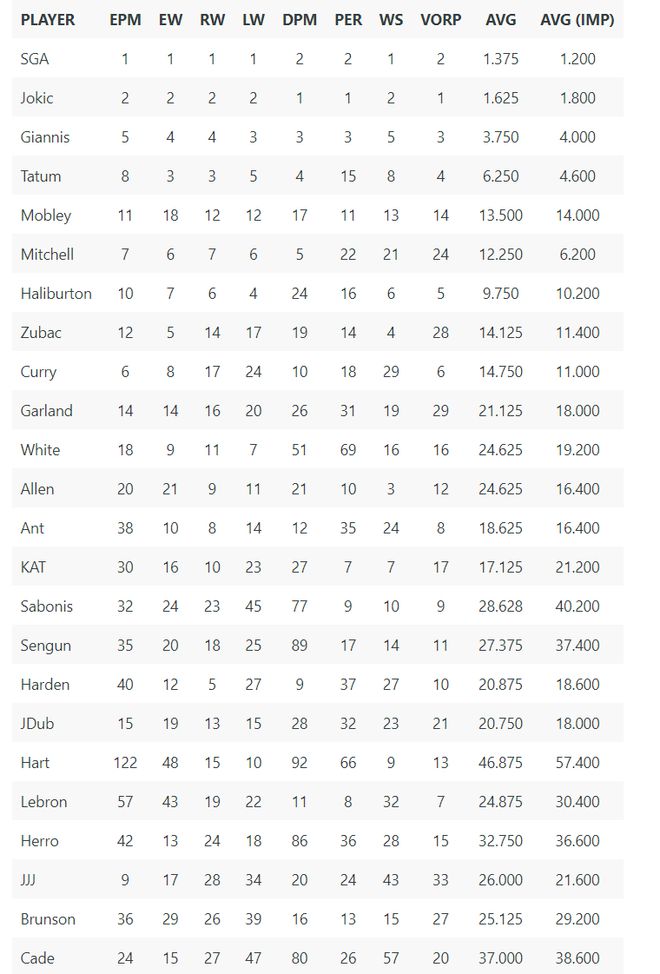660x974 pixels.
Task: Click the Brunson player name
Action: pyautogui.click(x=48, y=919)
